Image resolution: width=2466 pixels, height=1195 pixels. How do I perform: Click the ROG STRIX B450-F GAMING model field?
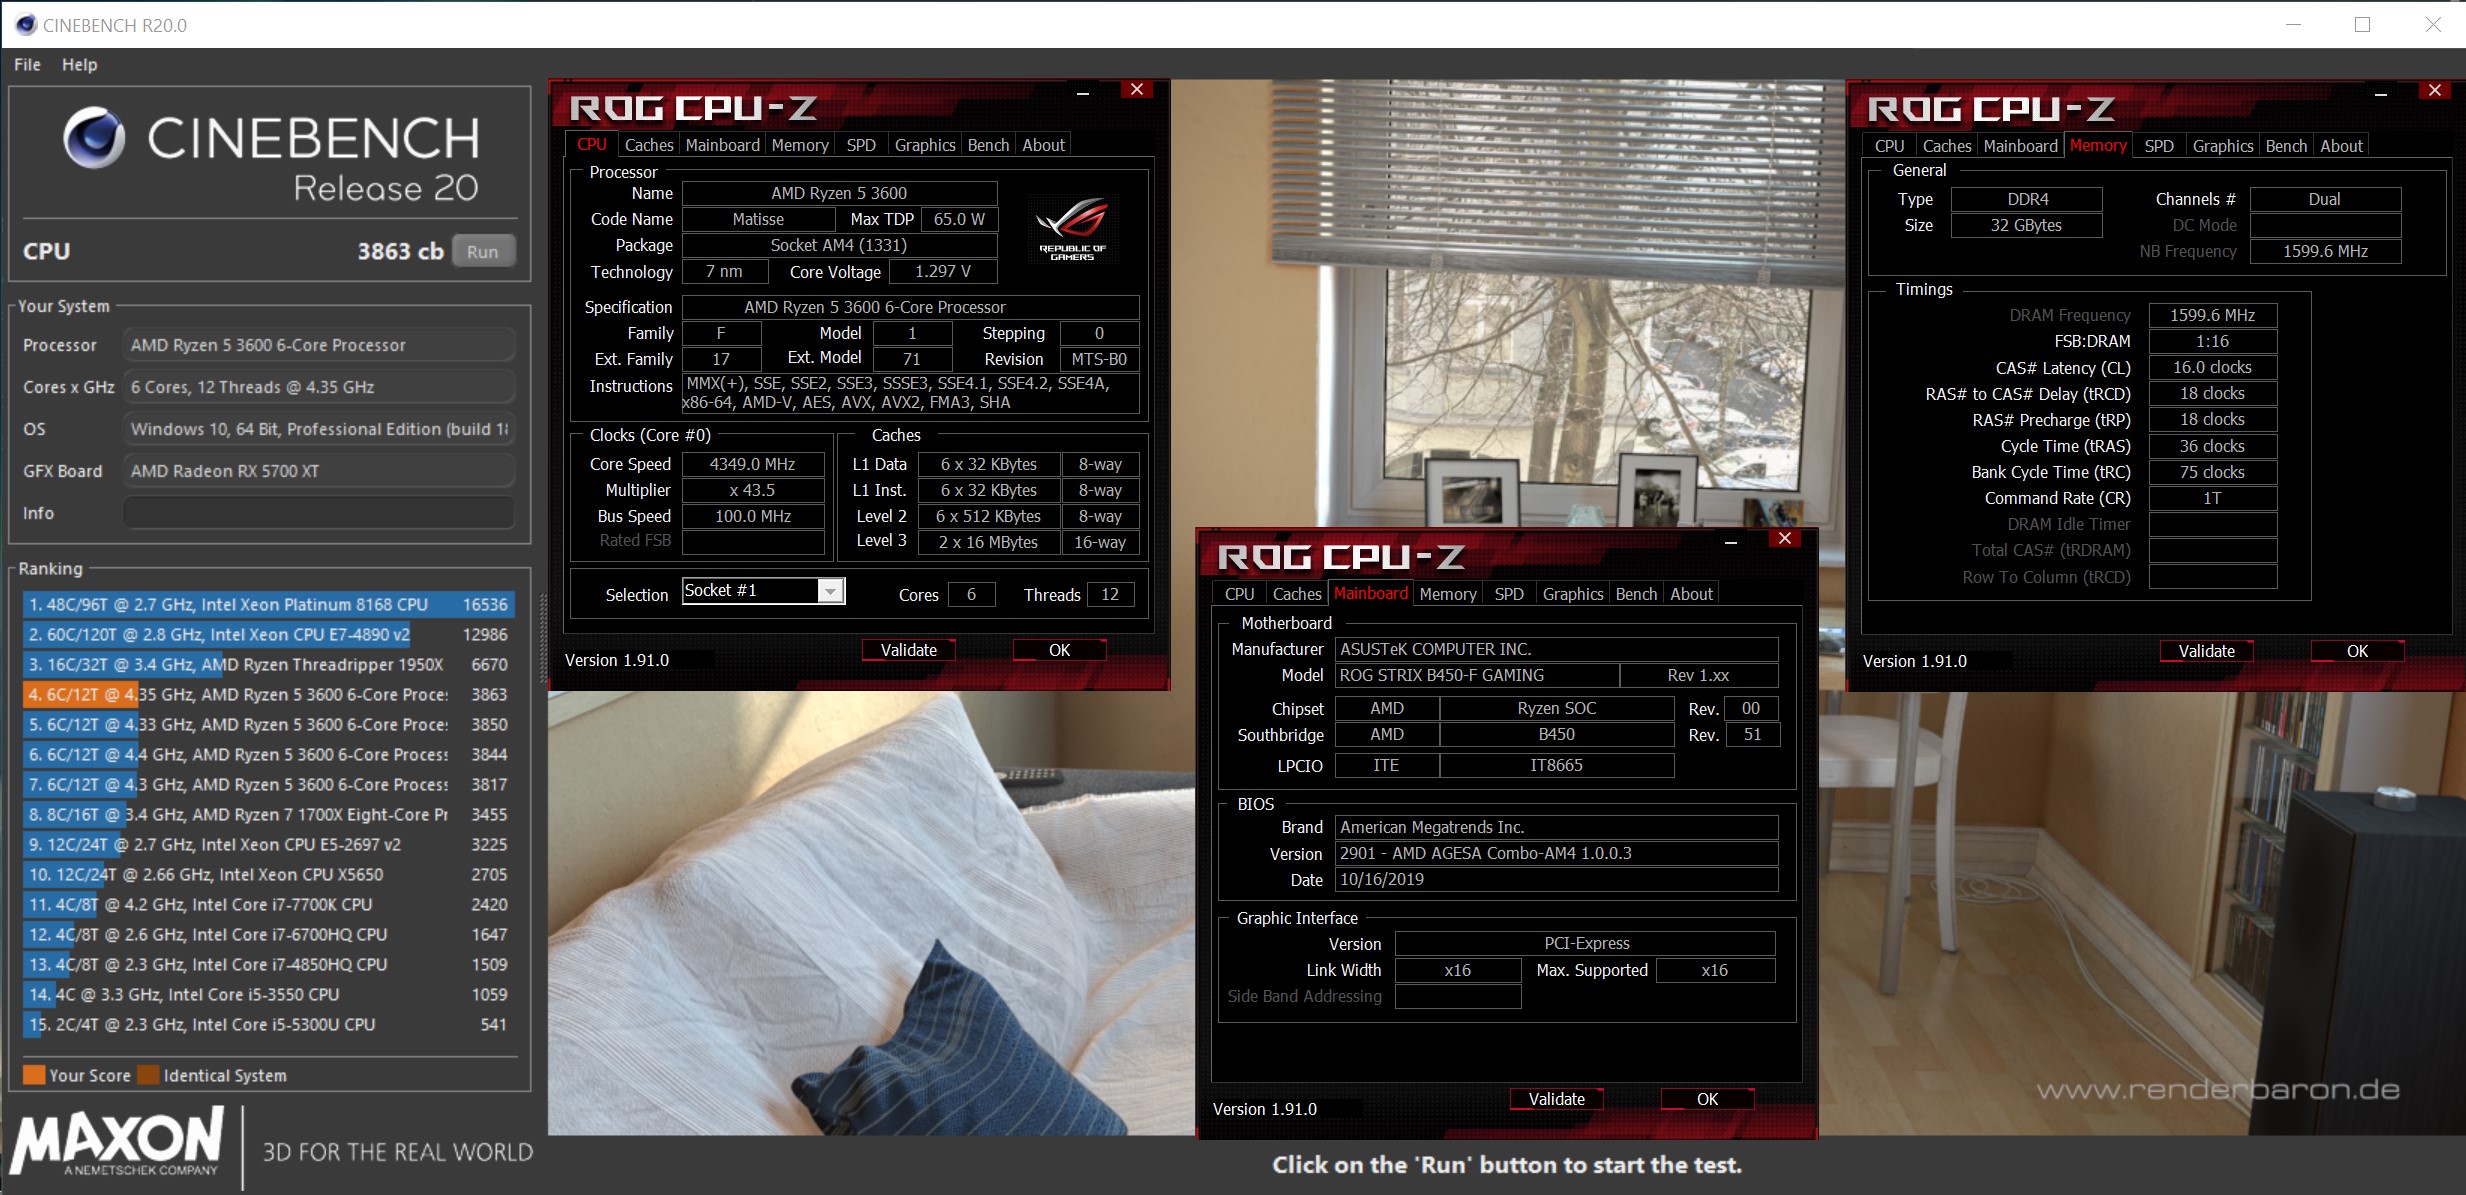pos(1476,675)
